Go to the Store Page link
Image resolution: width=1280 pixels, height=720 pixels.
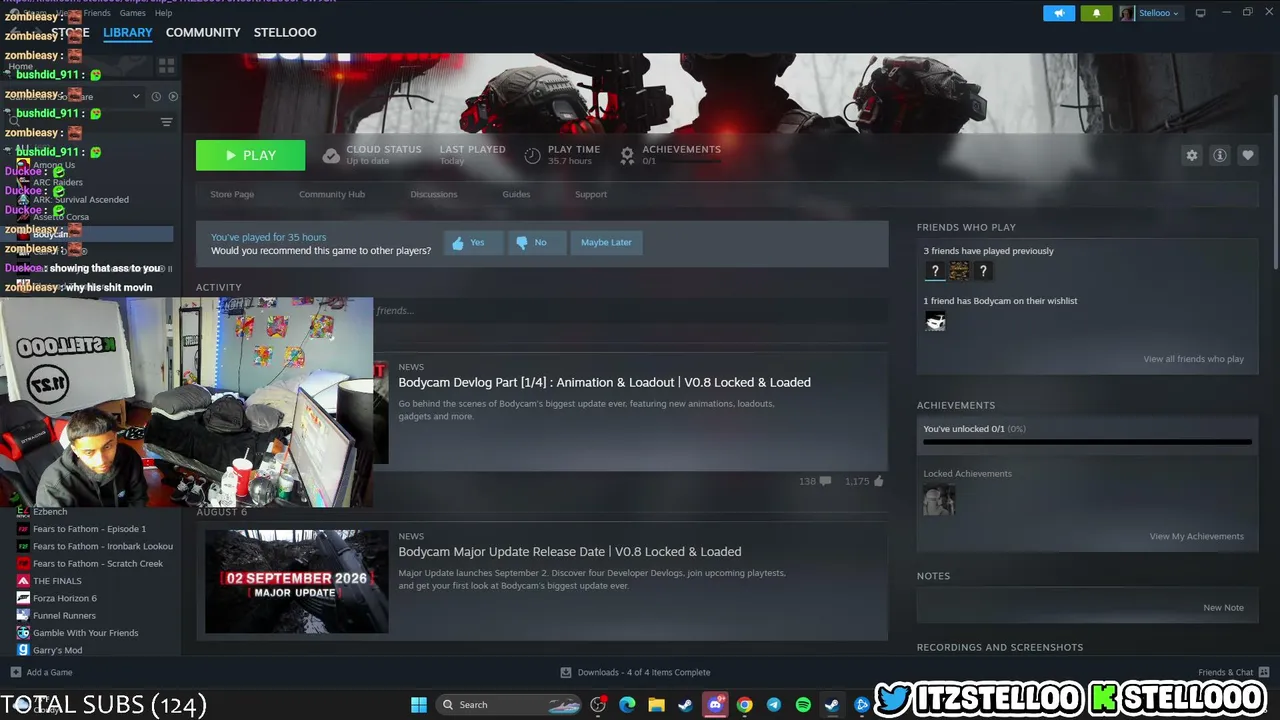click(x=232, y=194)
